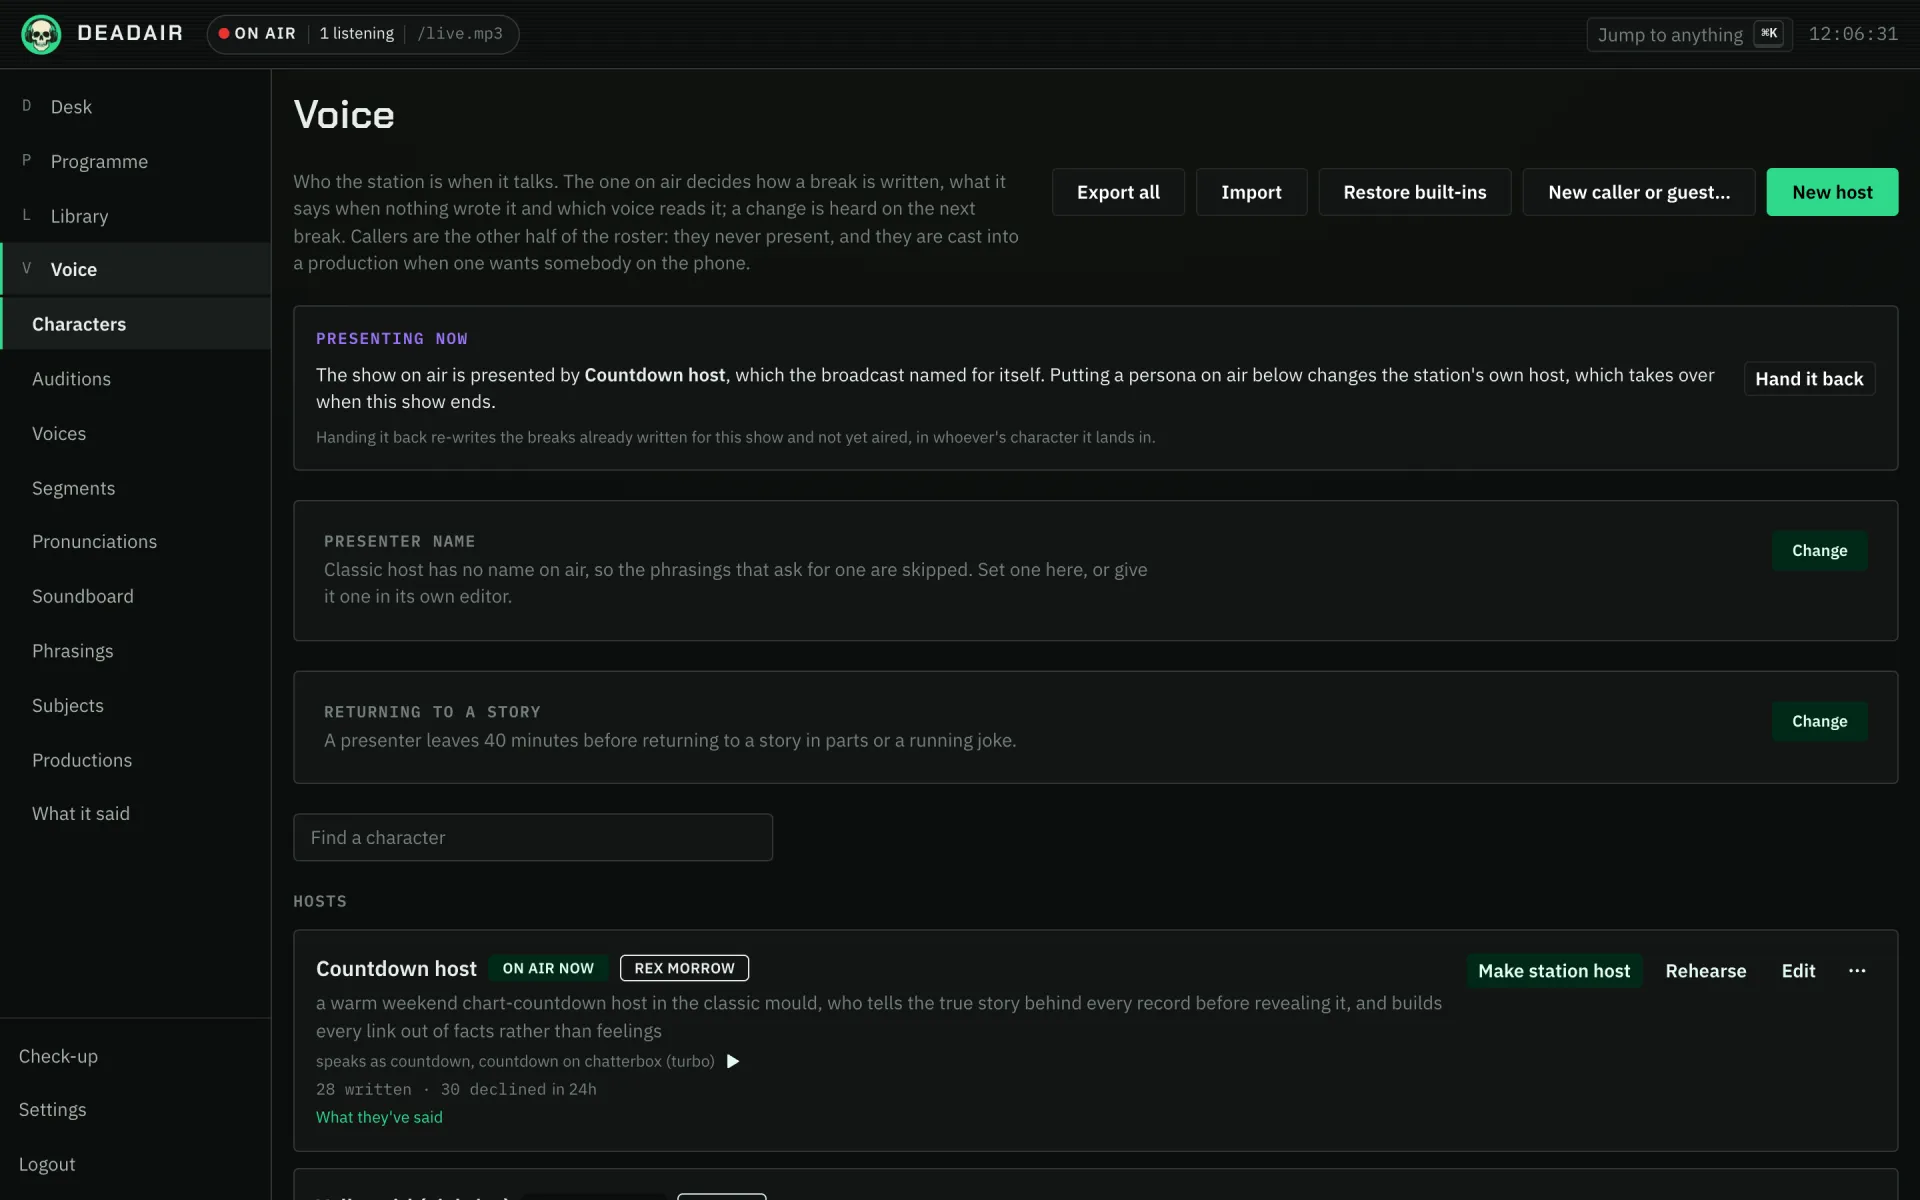Click the ON AIR status indicator

pos(258,33)
